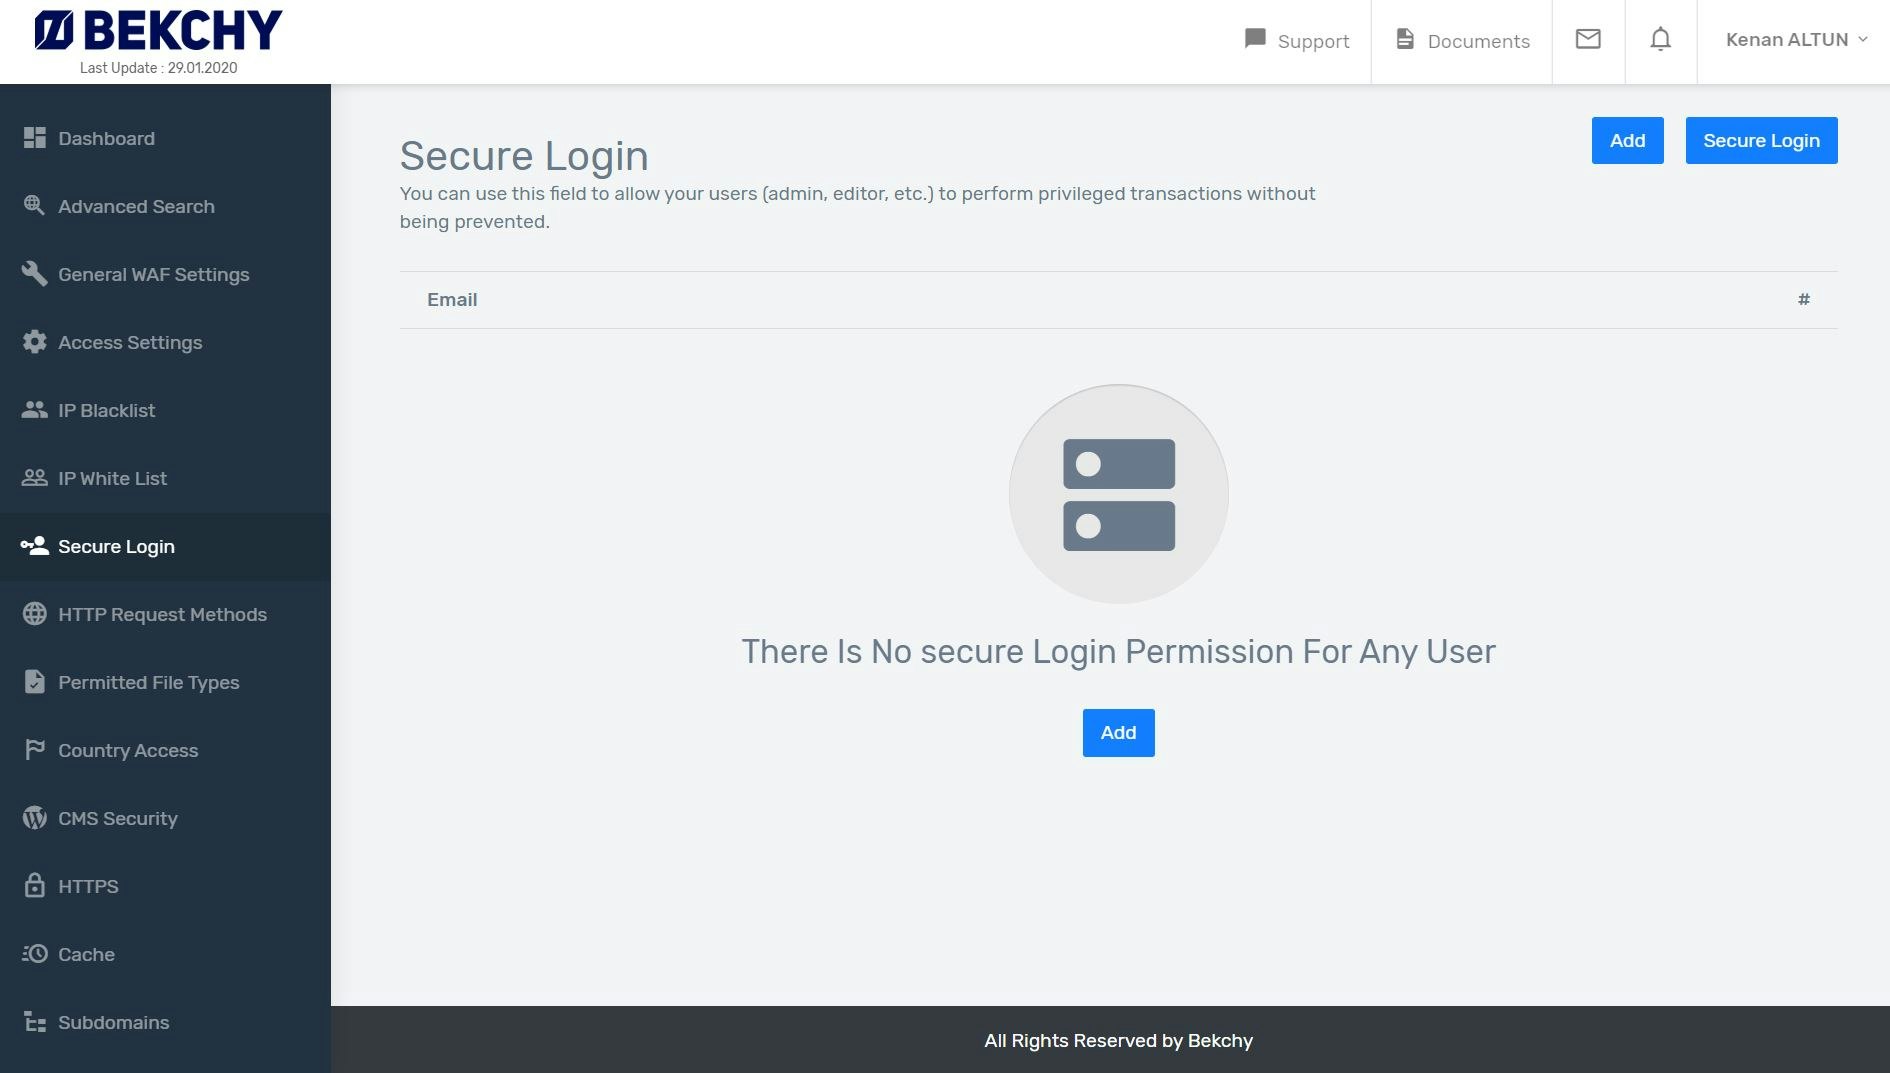The width and height of the screenshot is (1890, 1073).
Task: Click 'There Is No secure Login Permission' message
Action: point(1118,651)
